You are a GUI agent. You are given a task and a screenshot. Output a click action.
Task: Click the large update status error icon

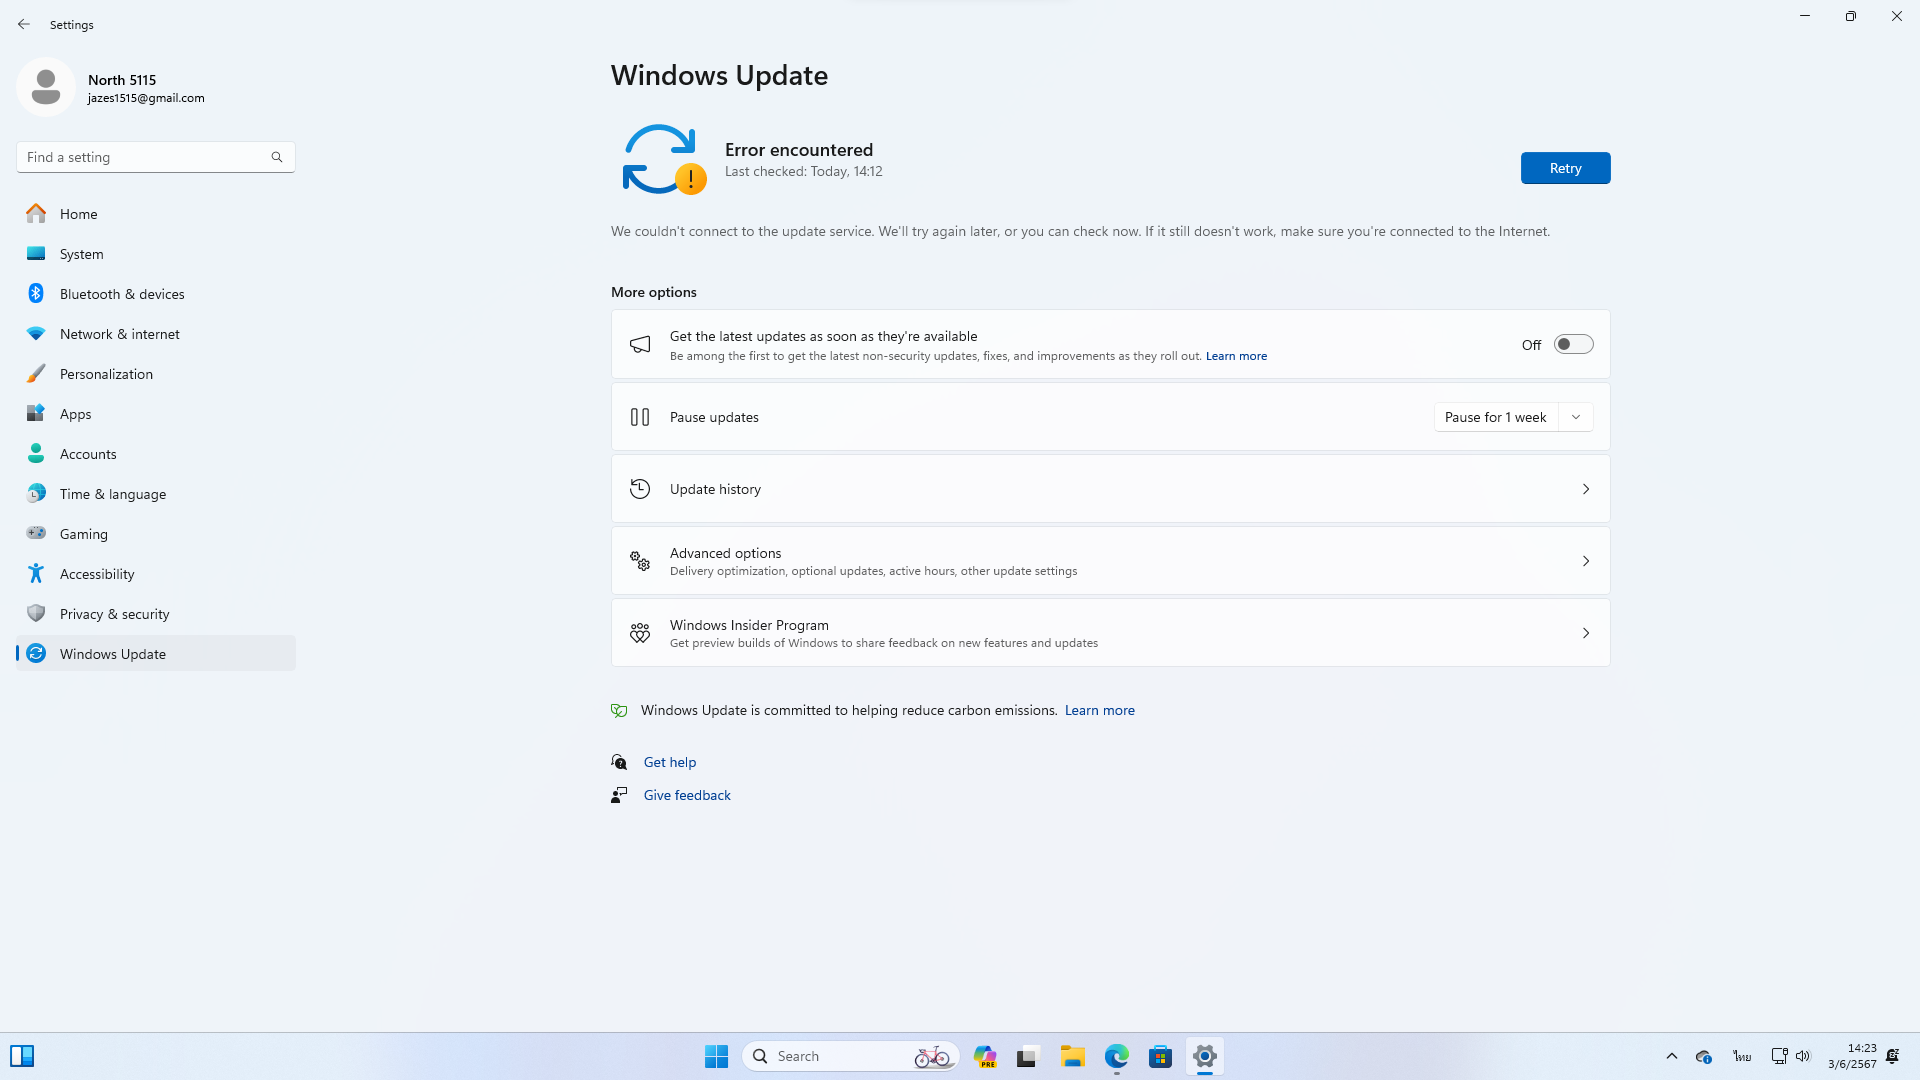[664, 159]
